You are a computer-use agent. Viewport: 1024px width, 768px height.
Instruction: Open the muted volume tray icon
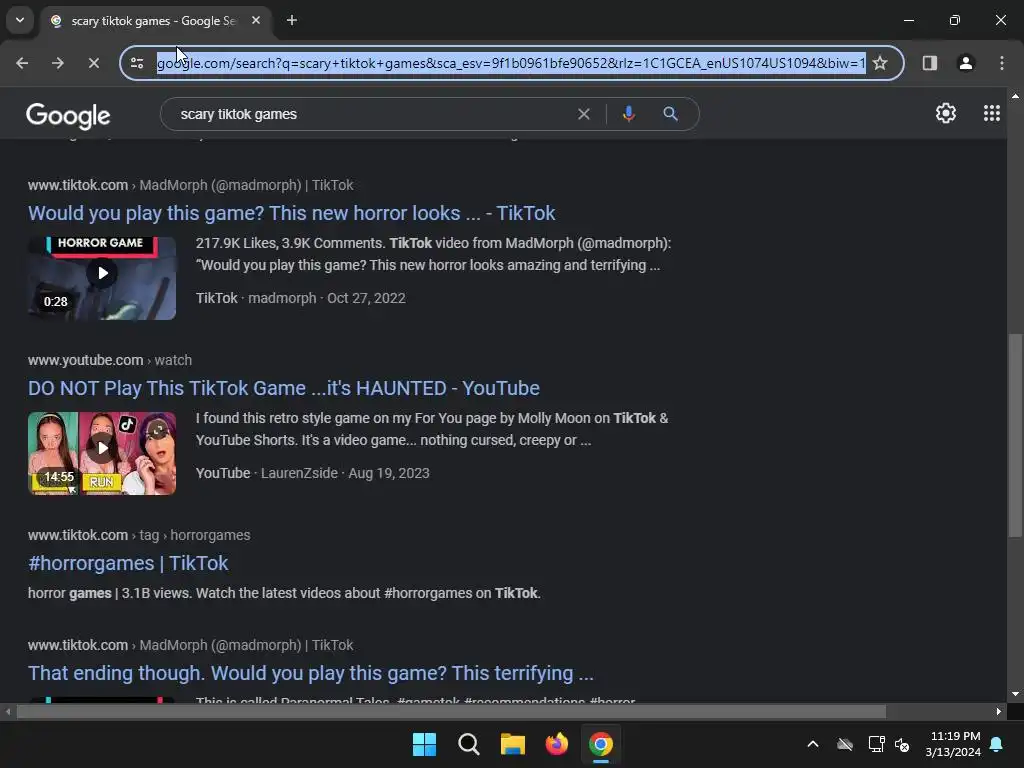pos(903,744)
